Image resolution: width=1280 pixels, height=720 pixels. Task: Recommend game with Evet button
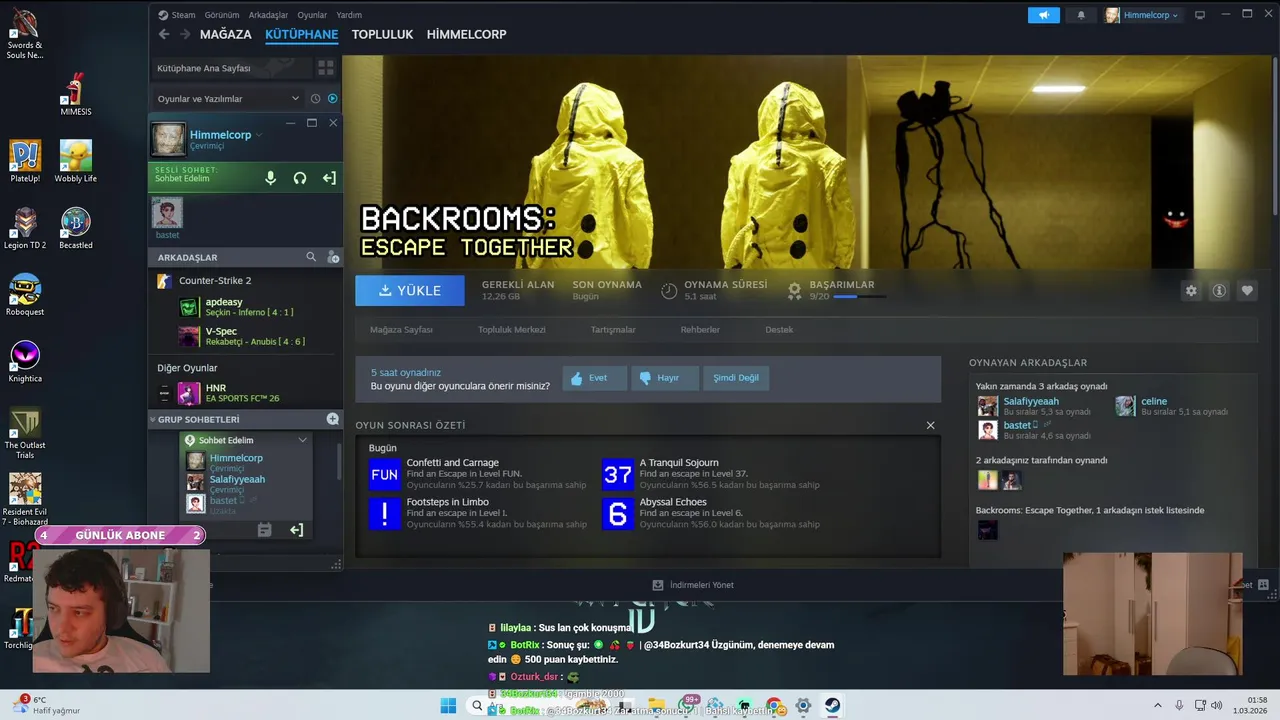[594, 378]
